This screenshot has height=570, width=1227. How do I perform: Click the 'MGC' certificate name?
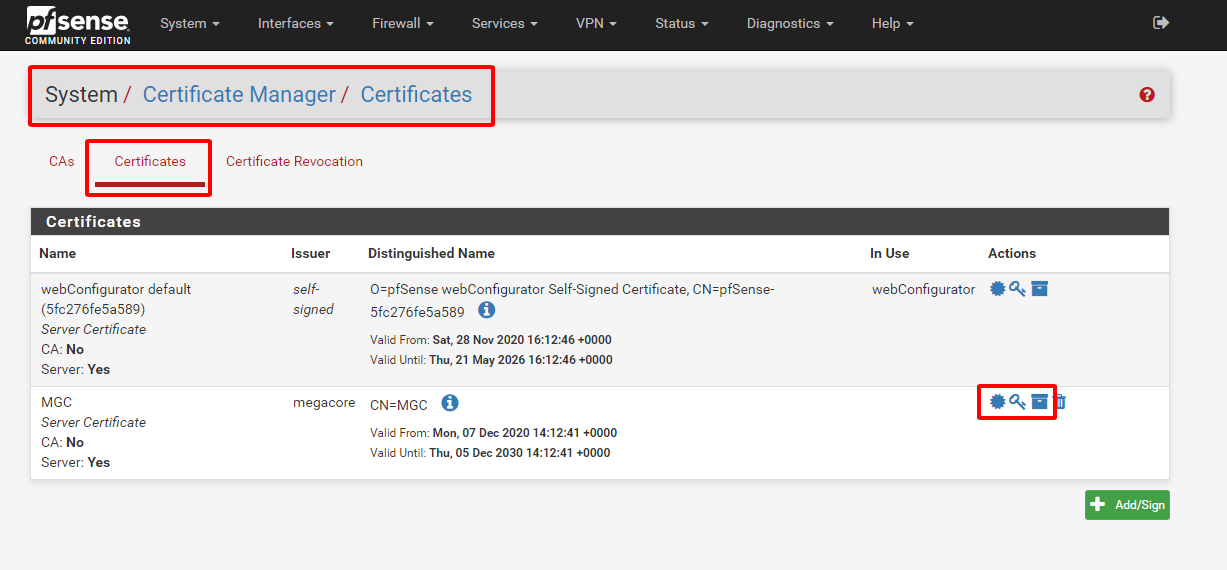pos(56,402)
